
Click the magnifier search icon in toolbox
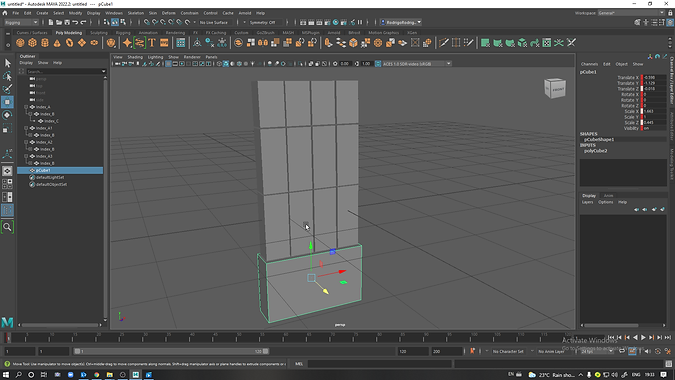(7, 227)
